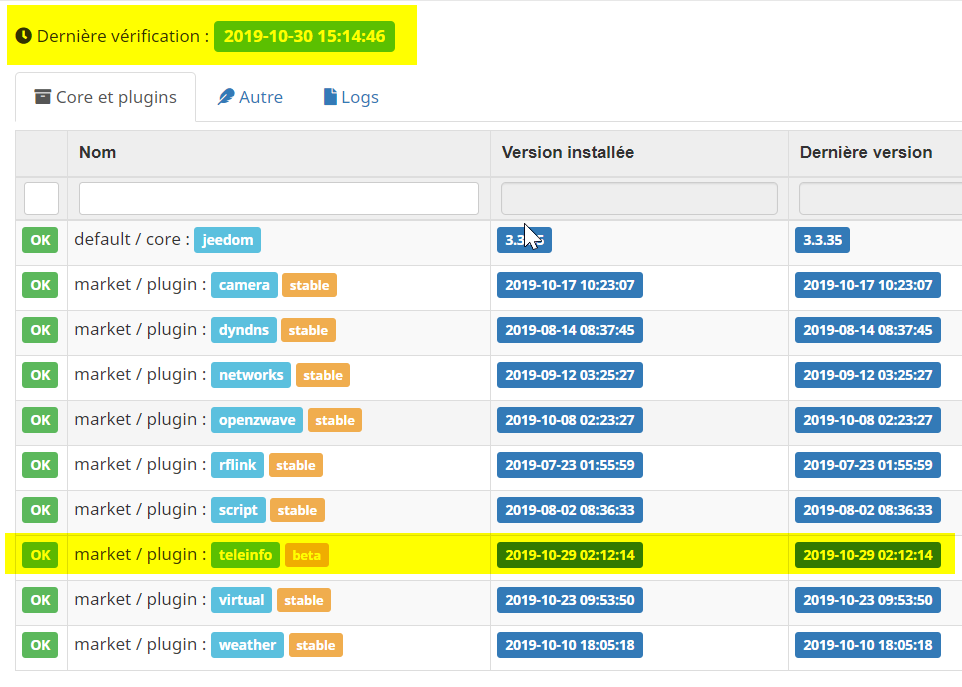Click the stable tag on camera row
This screenshot has width=962, height=687.
[x=309, y=285]
